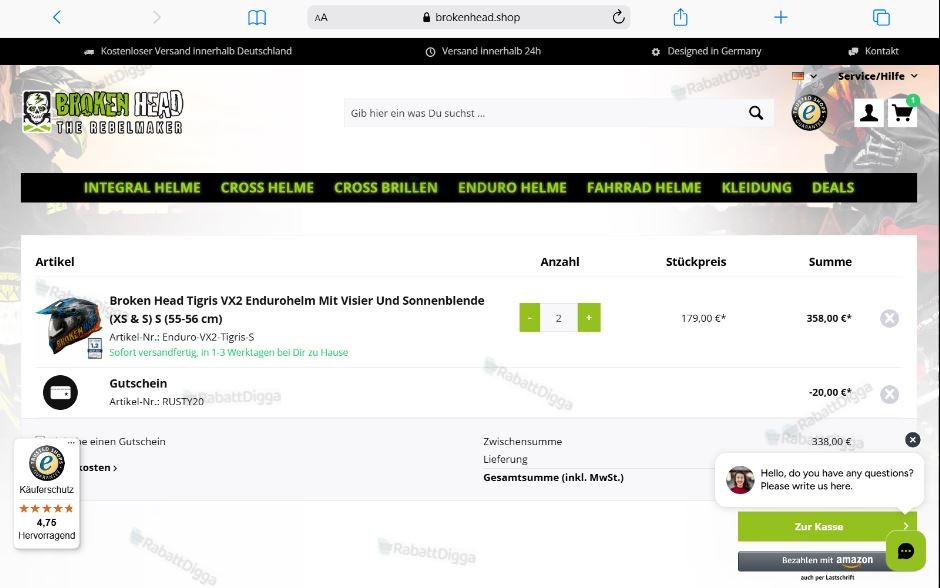940x588 pixels.
Task: Open the Enduro Helme category
Action: [513, 188]
